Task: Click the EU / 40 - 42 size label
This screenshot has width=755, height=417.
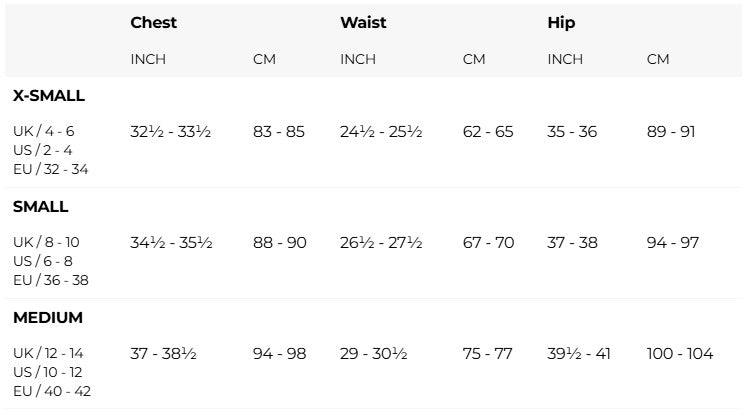Action: (x=52, y=391)
